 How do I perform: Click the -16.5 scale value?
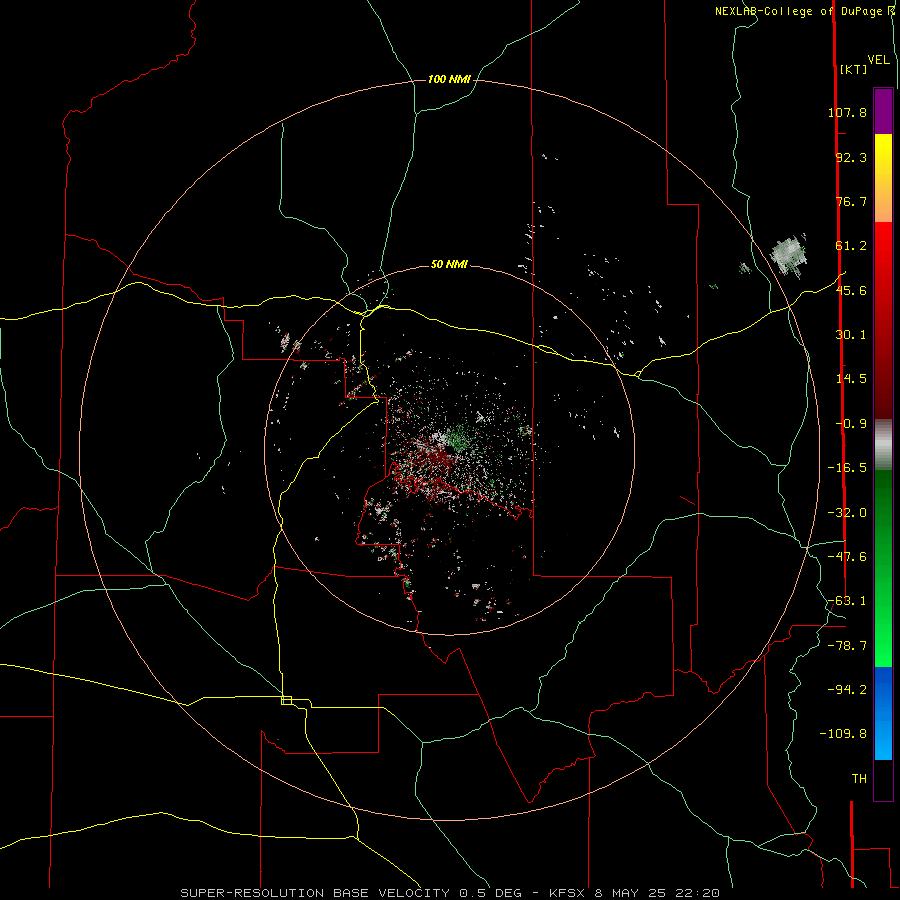(x=847, y=468)
